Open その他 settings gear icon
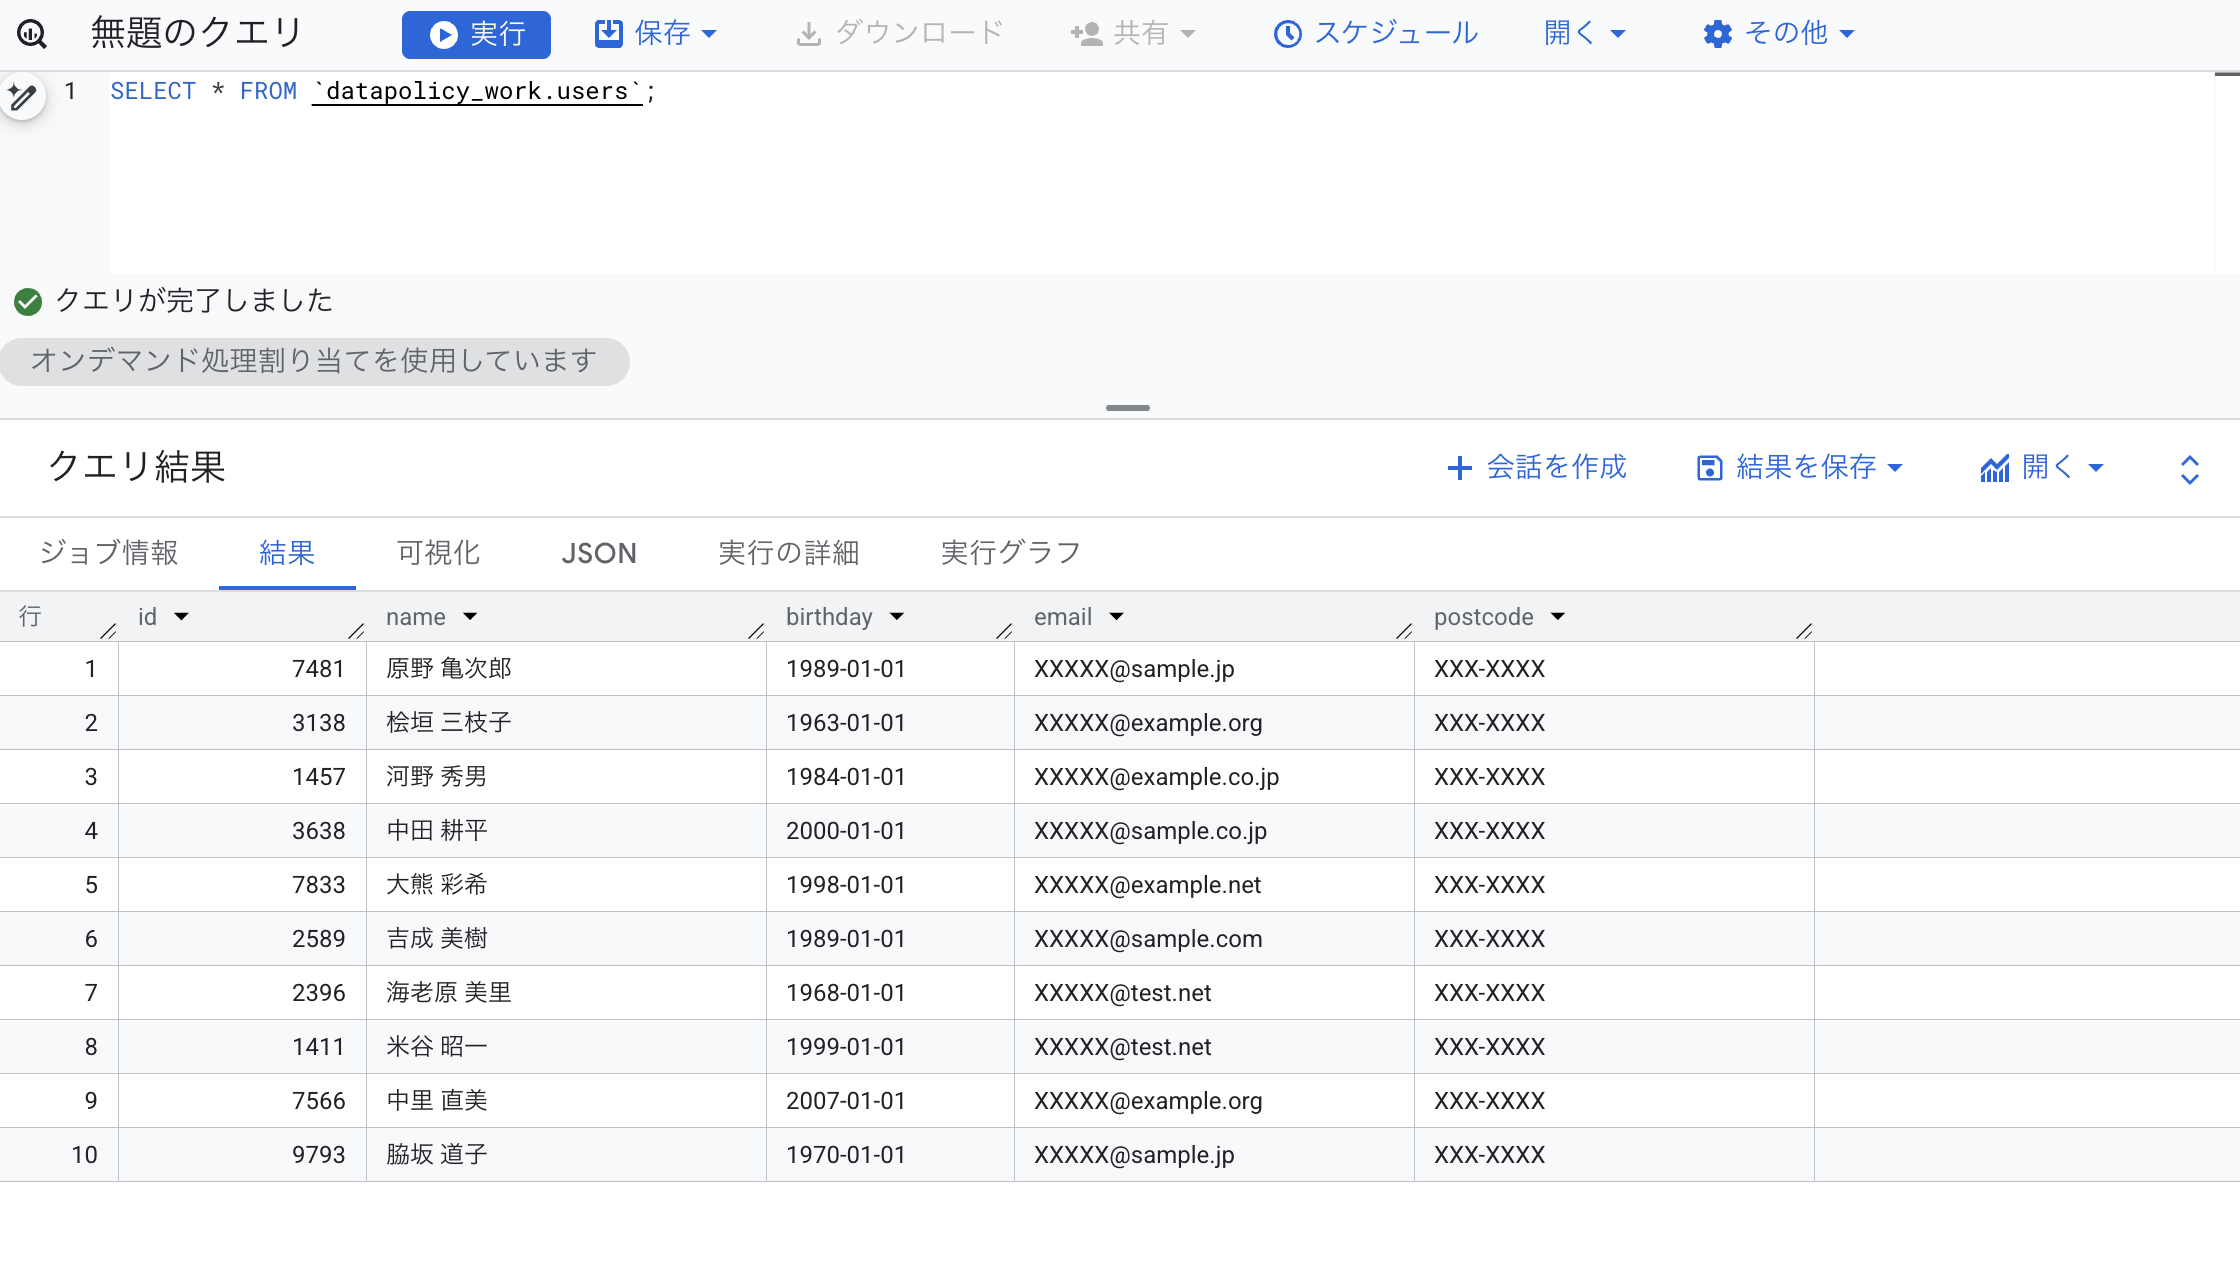 coord(1717,33)
